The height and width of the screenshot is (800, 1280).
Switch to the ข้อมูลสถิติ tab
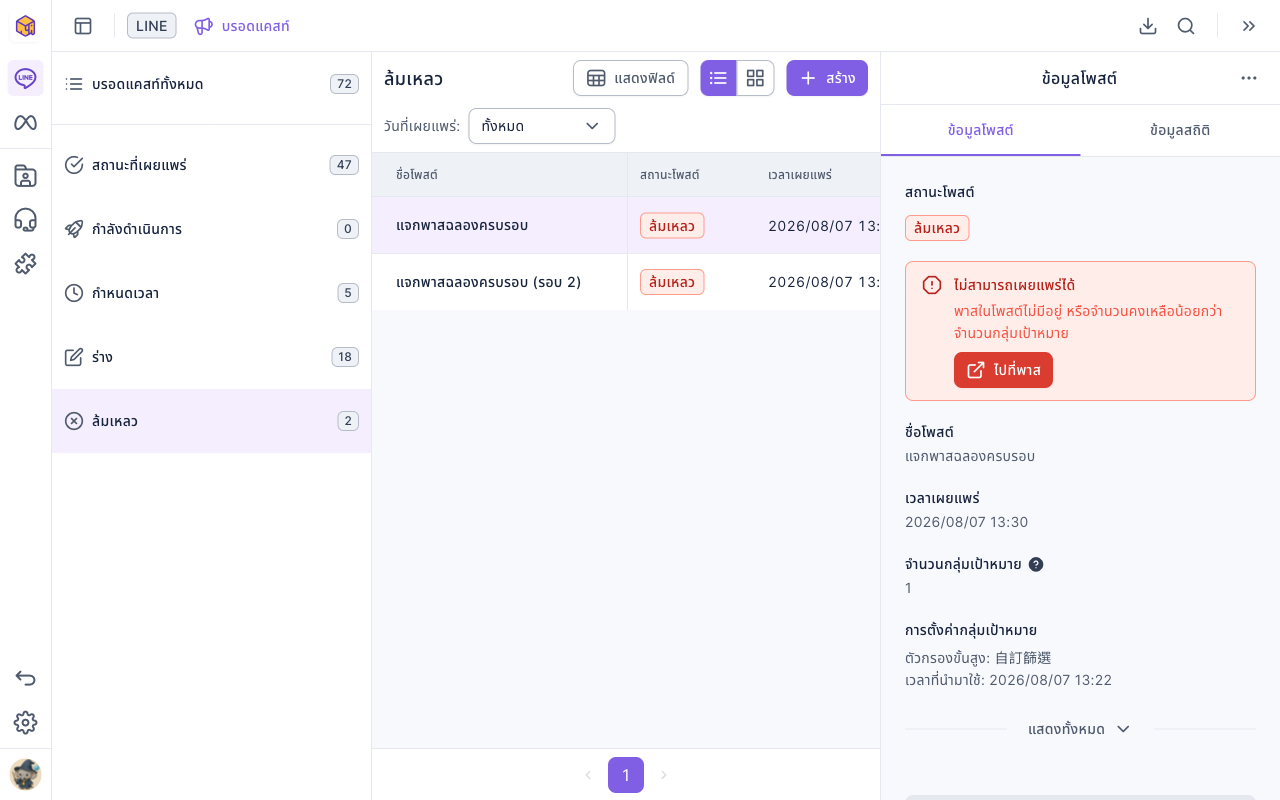pos(1180,130)
